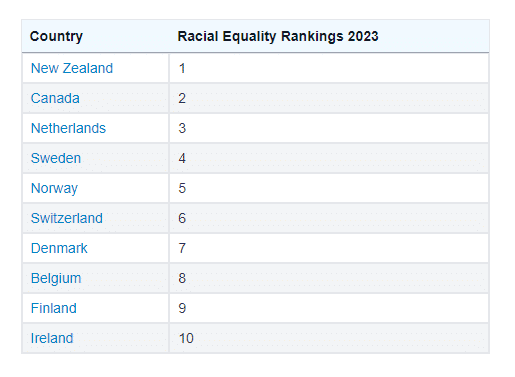This screenshot has width=515, height=377.
Task: Select the rank 8 cell for Belgium
Action: coord(329,278)
